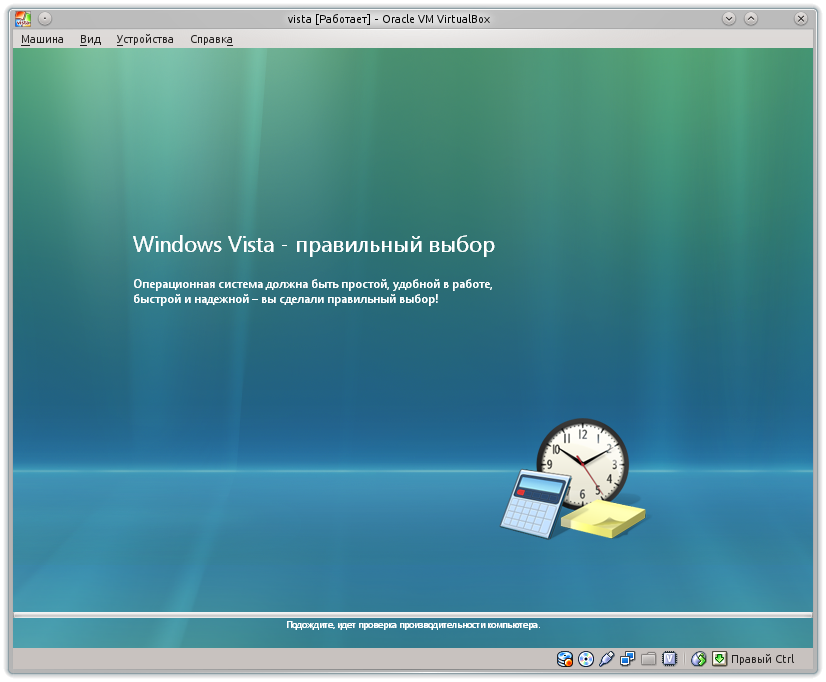Click the network adapters status indicator
This screenshot has height=682, width=826.
[627, 659]
